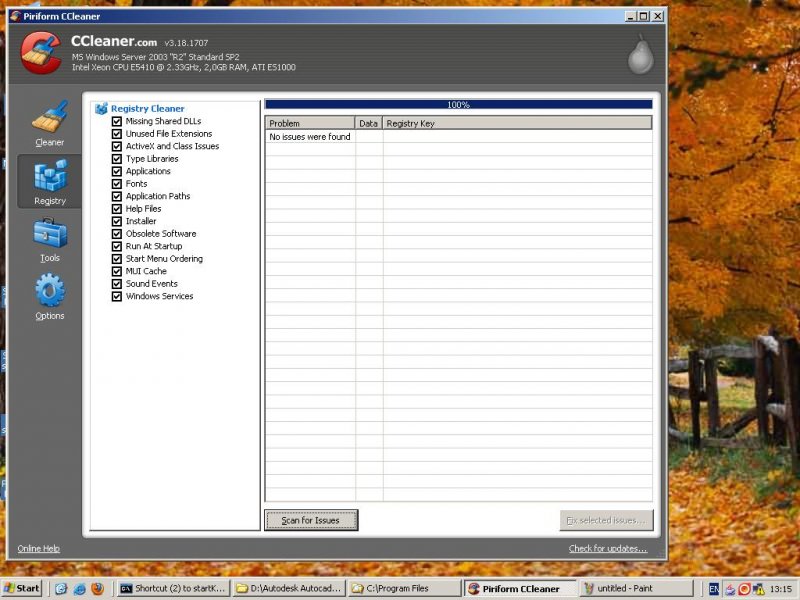Switch to untitled - Paint in taskbar

click(636, 589)
